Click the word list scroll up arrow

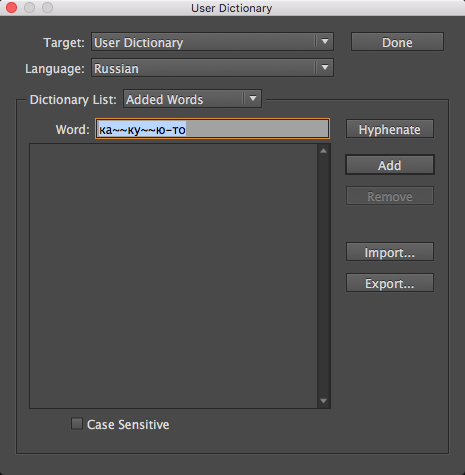323,151
